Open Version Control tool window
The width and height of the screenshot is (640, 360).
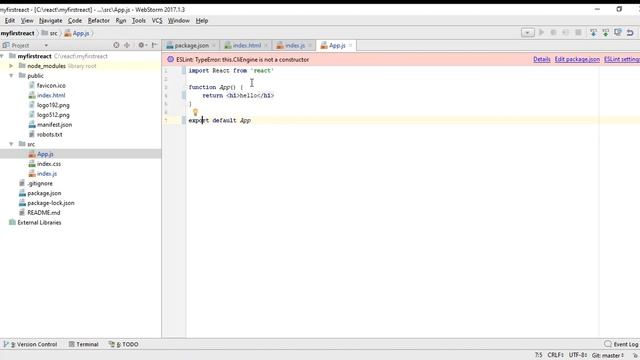(30, 344)
